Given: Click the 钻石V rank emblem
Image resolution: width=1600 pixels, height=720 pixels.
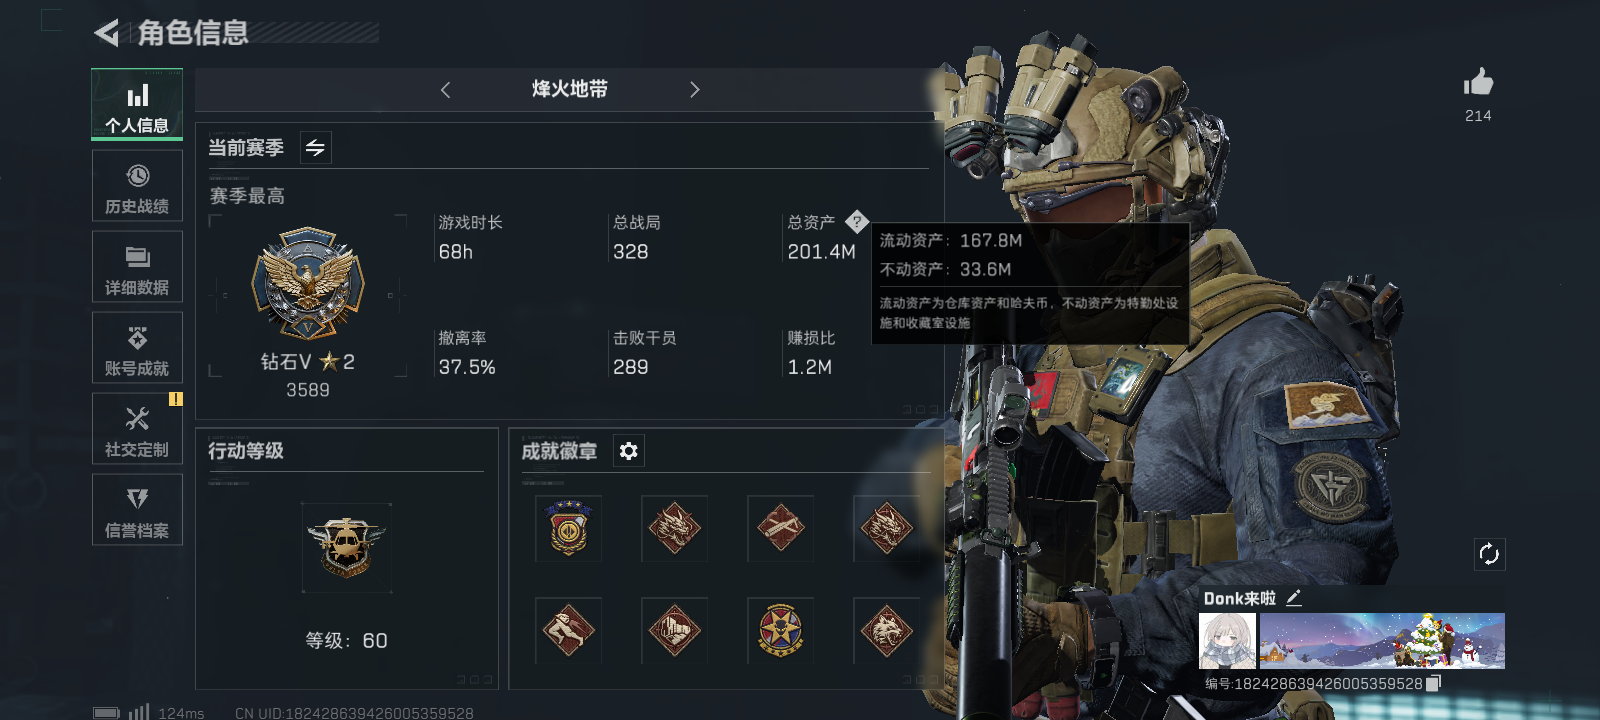Looking at the screenshot, I should pos(308,283).
